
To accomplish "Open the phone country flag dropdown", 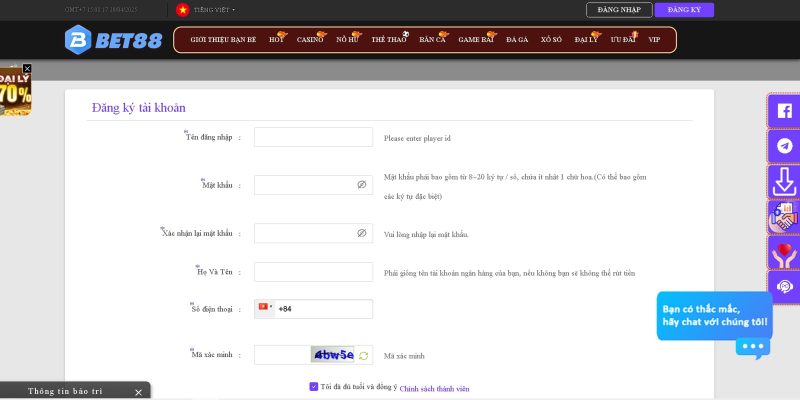I will click(265, 308).
